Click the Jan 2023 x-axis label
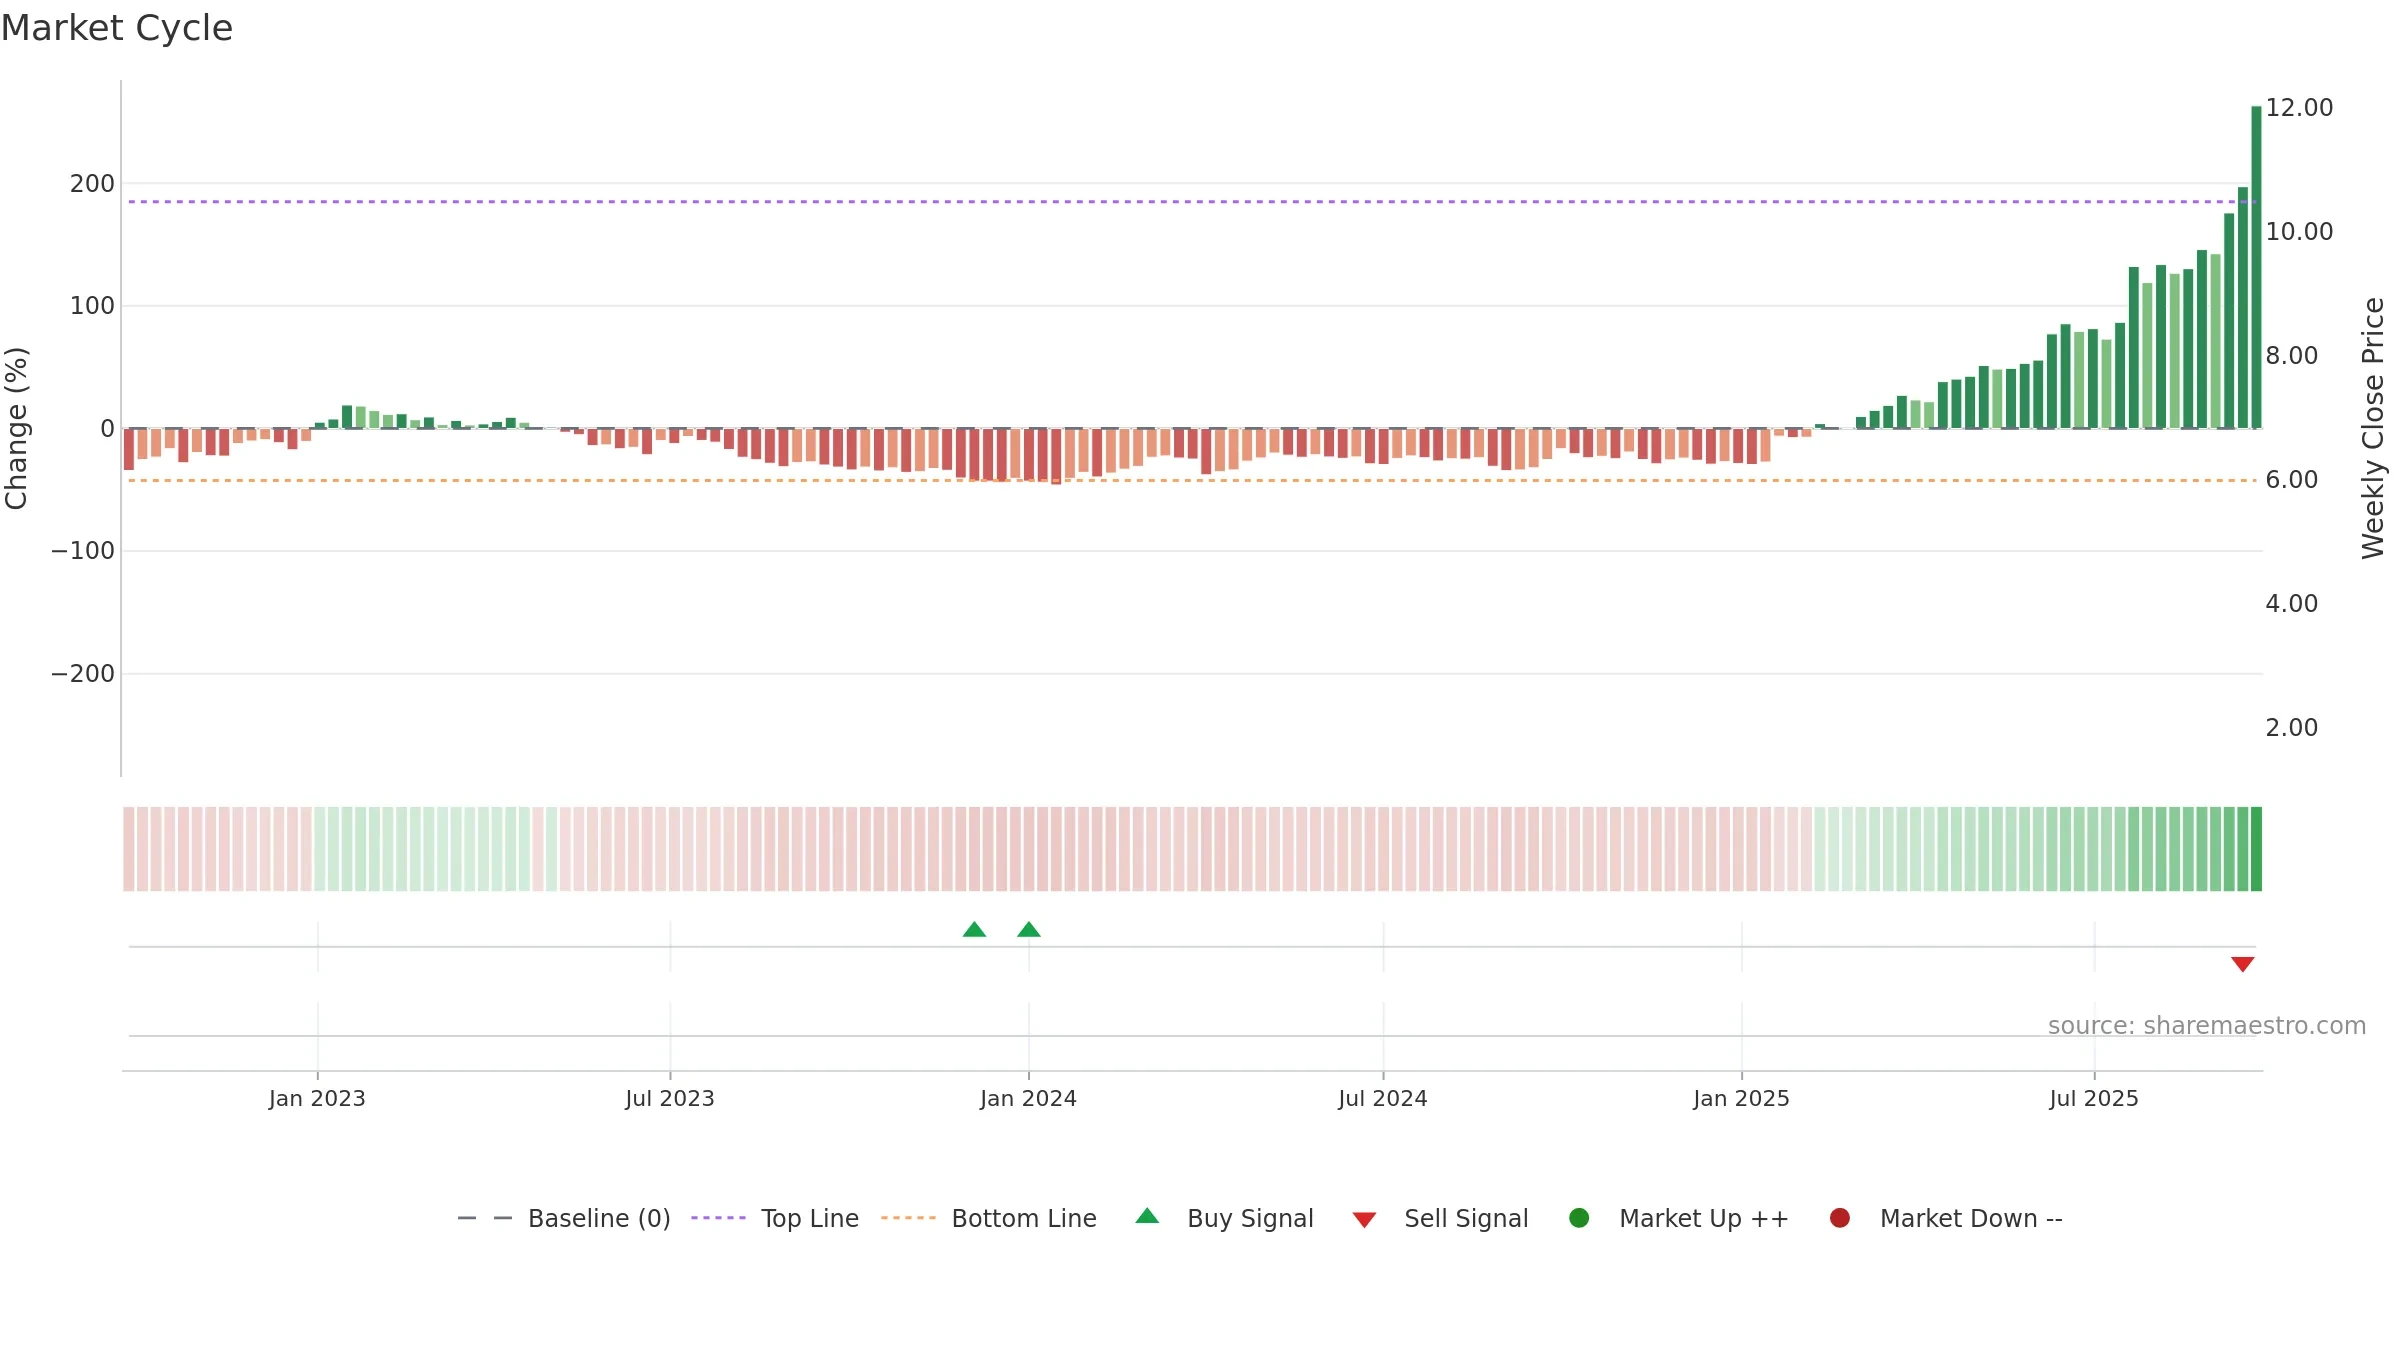 click(317, 1099)
